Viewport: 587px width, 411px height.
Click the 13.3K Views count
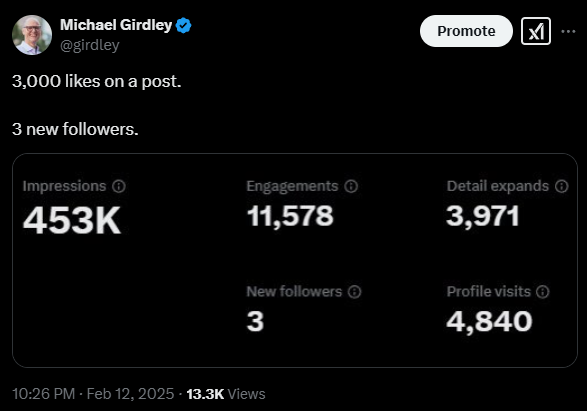tap(226, 394)
